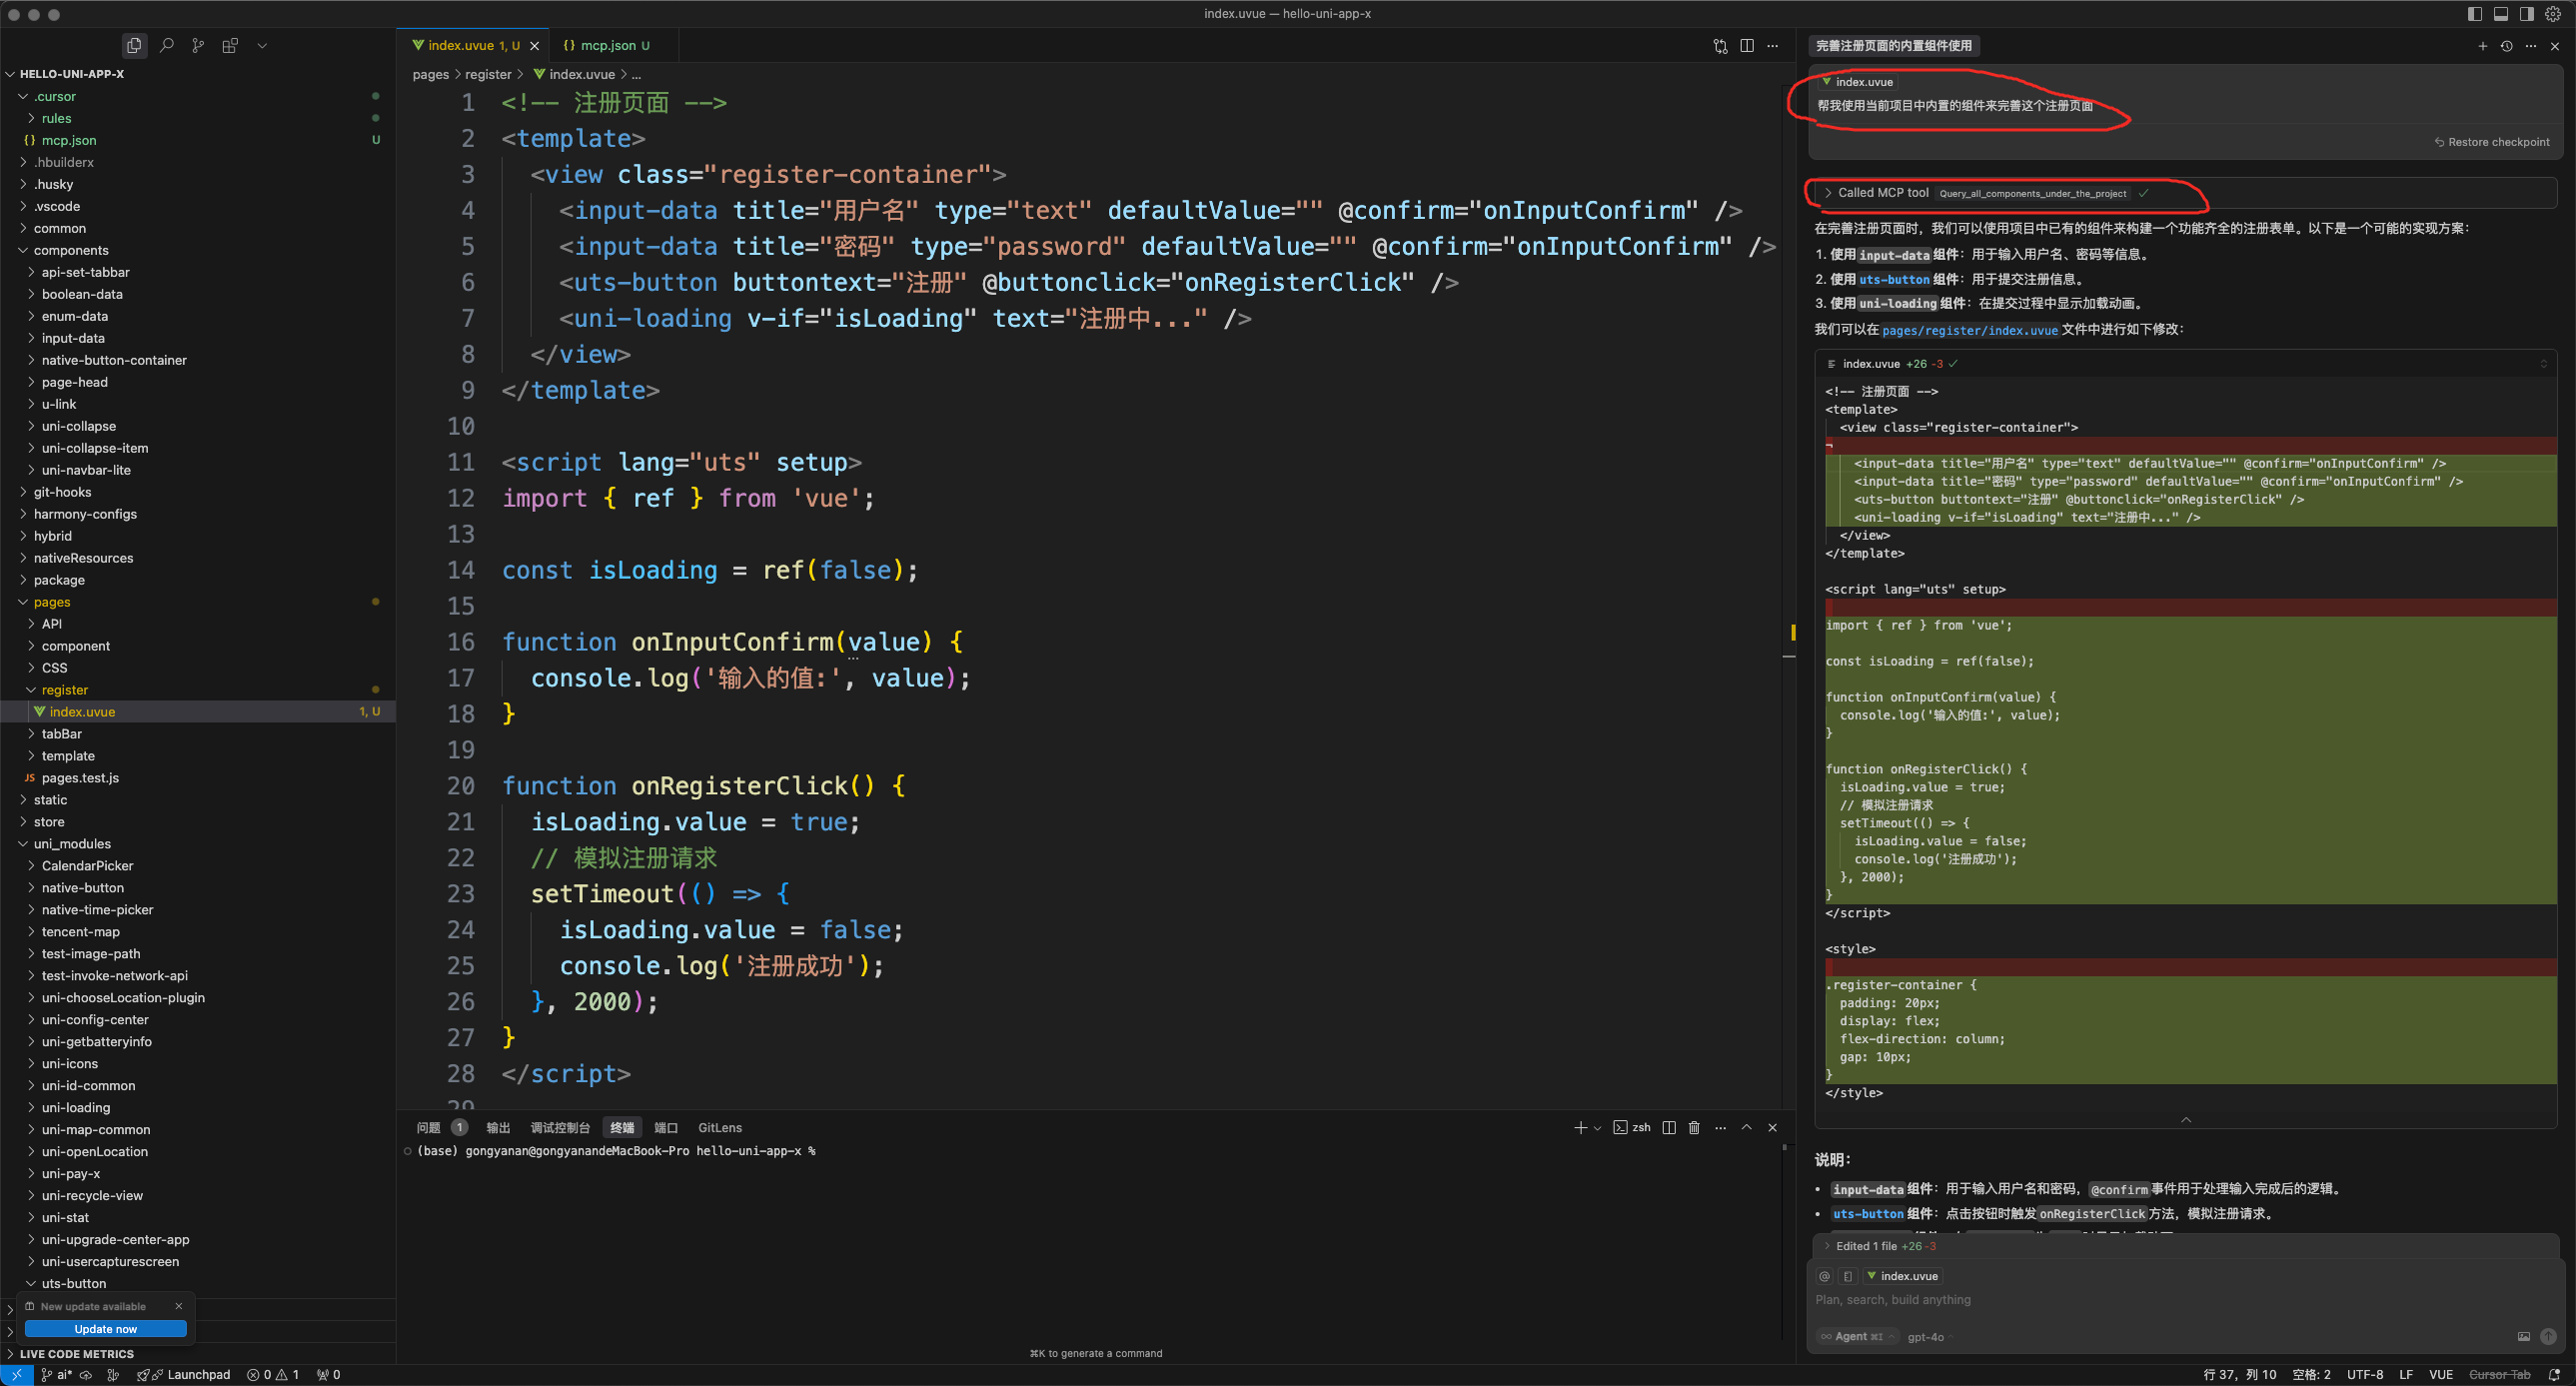The height and width of the screenshot is (1386, 2576).
Task: Click the register breadcrumb segment
Action: (x=488, y=74)
